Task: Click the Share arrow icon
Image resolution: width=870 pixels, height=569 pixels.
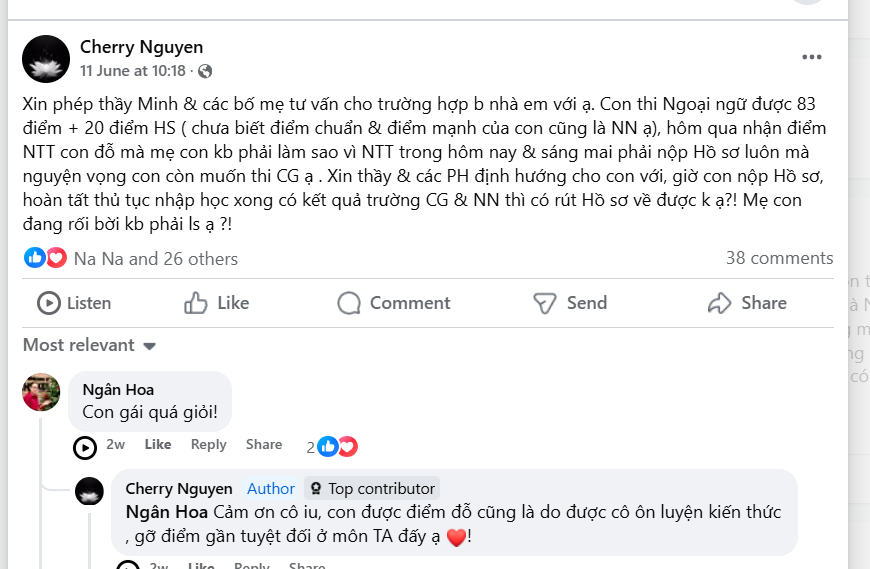Action: pos(719,303)
